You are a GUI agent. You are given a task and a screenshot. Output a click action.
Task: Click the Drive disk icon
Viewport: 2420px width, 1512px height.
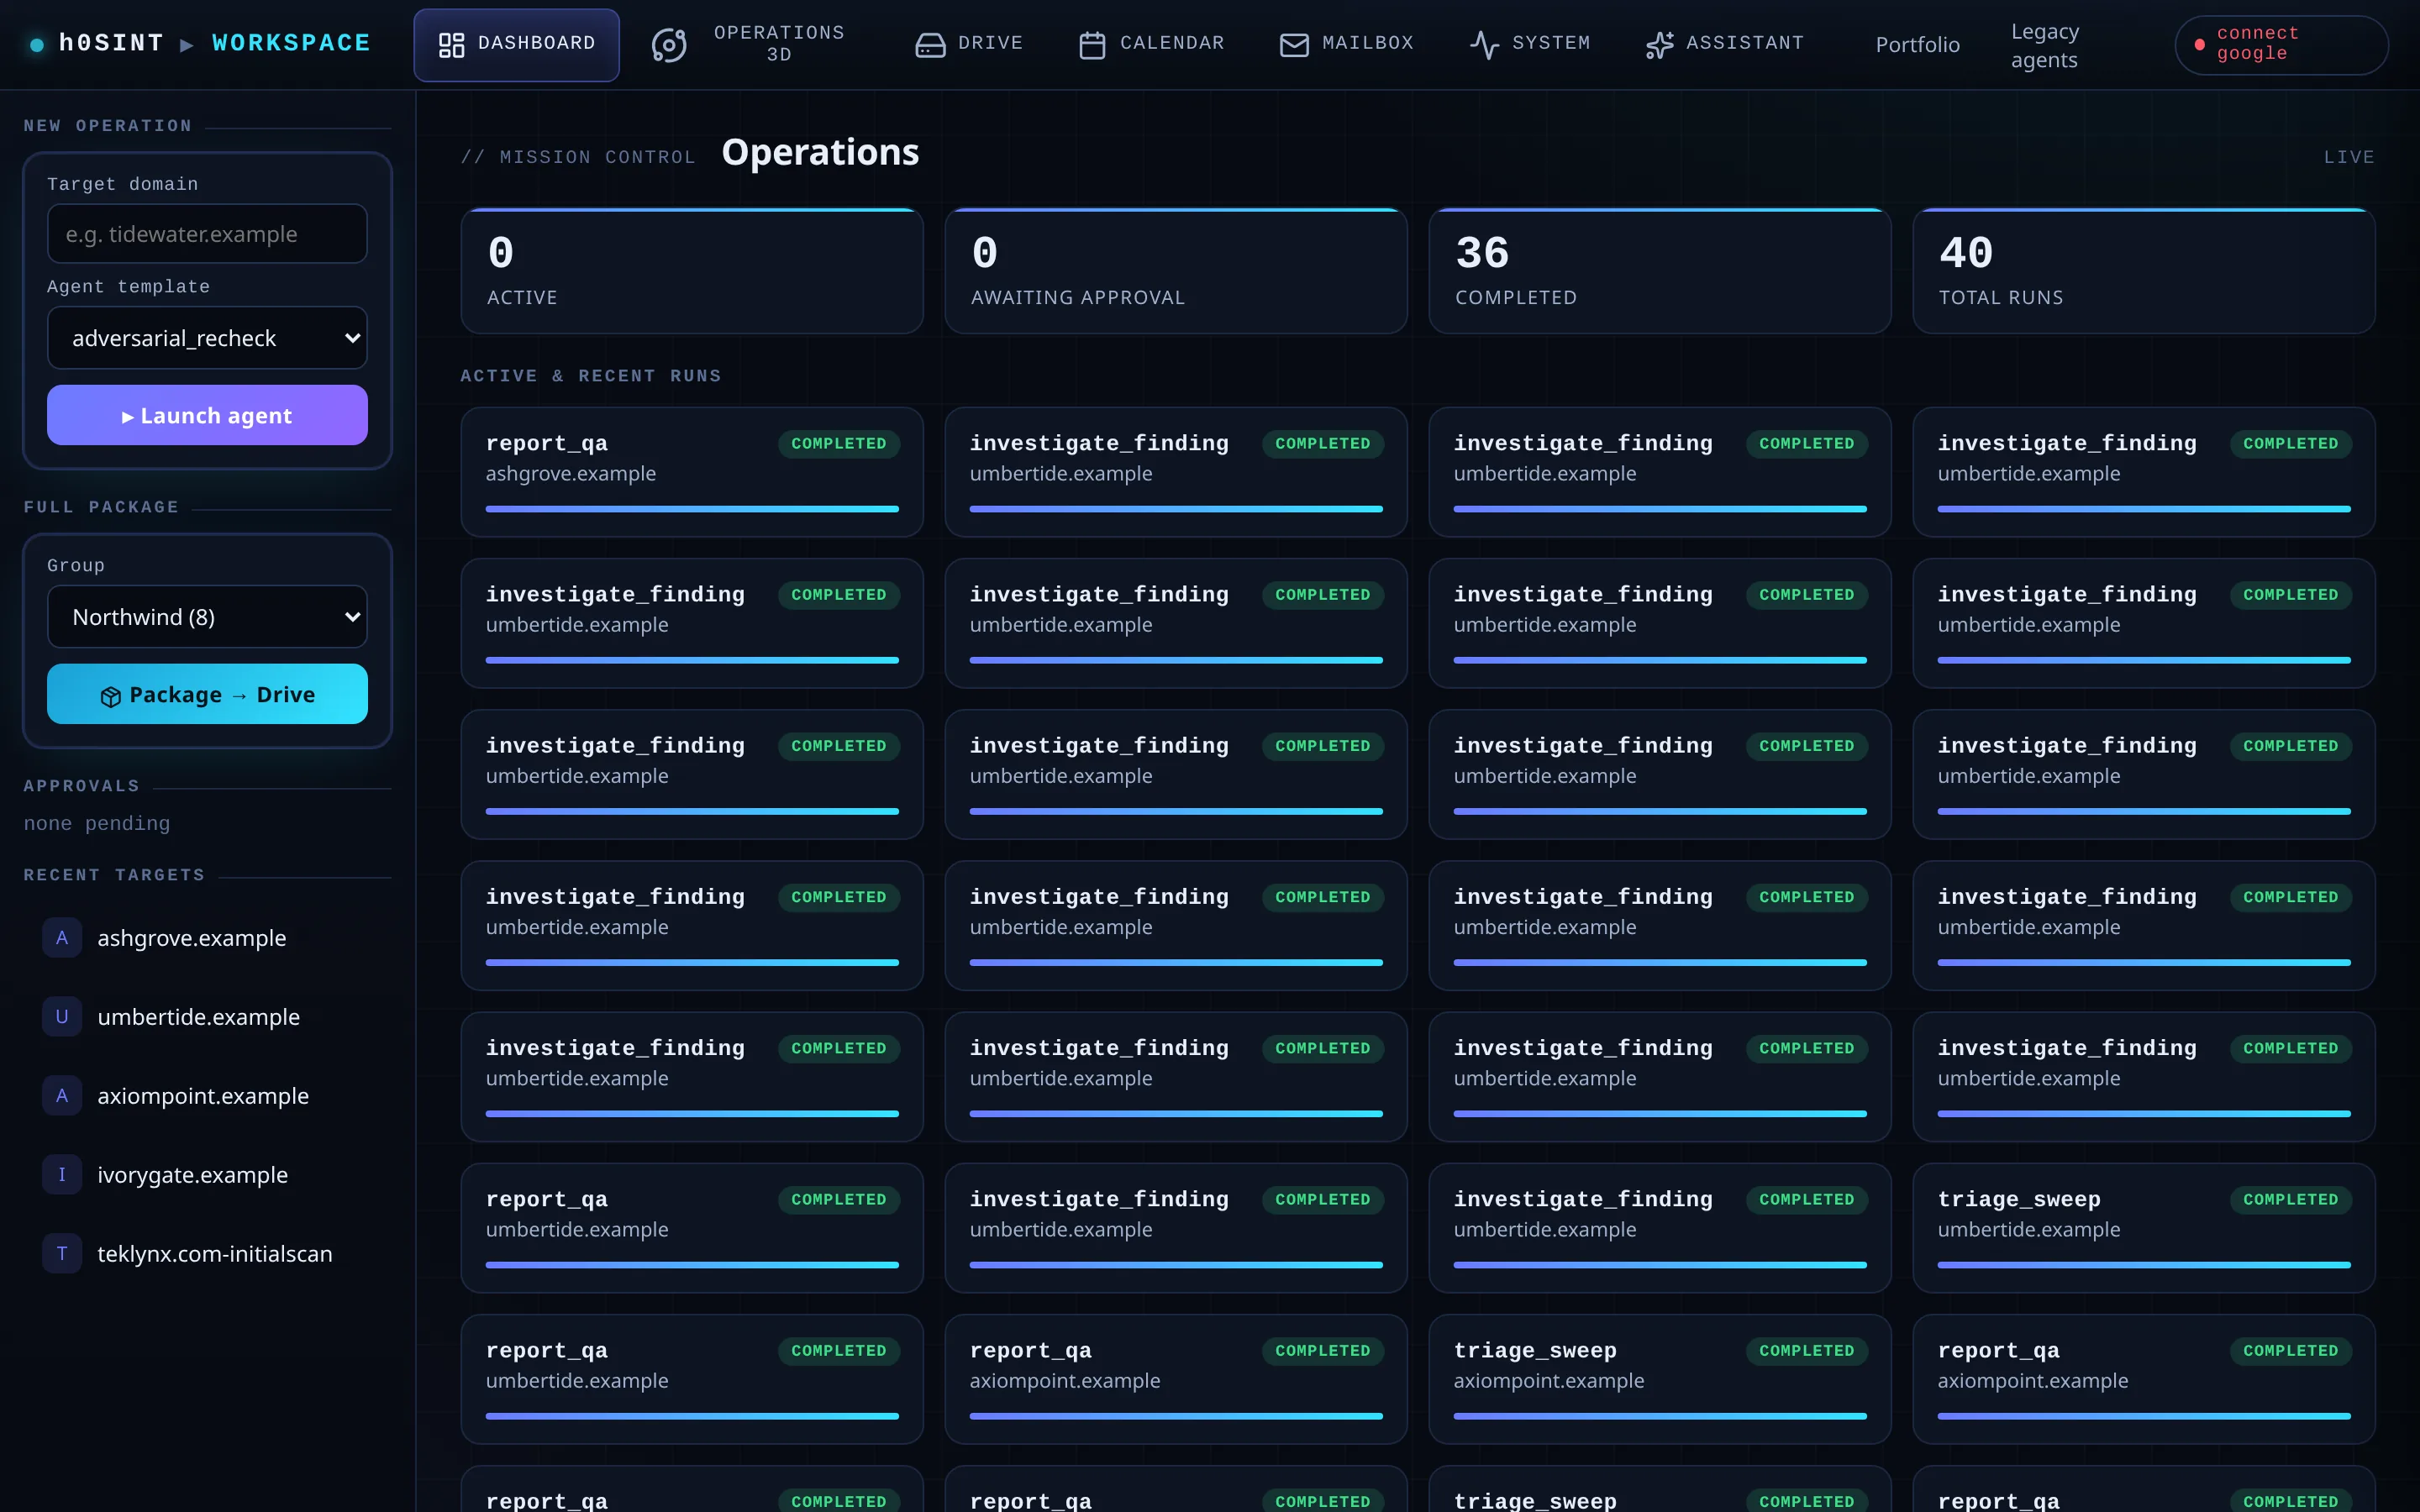930,44
